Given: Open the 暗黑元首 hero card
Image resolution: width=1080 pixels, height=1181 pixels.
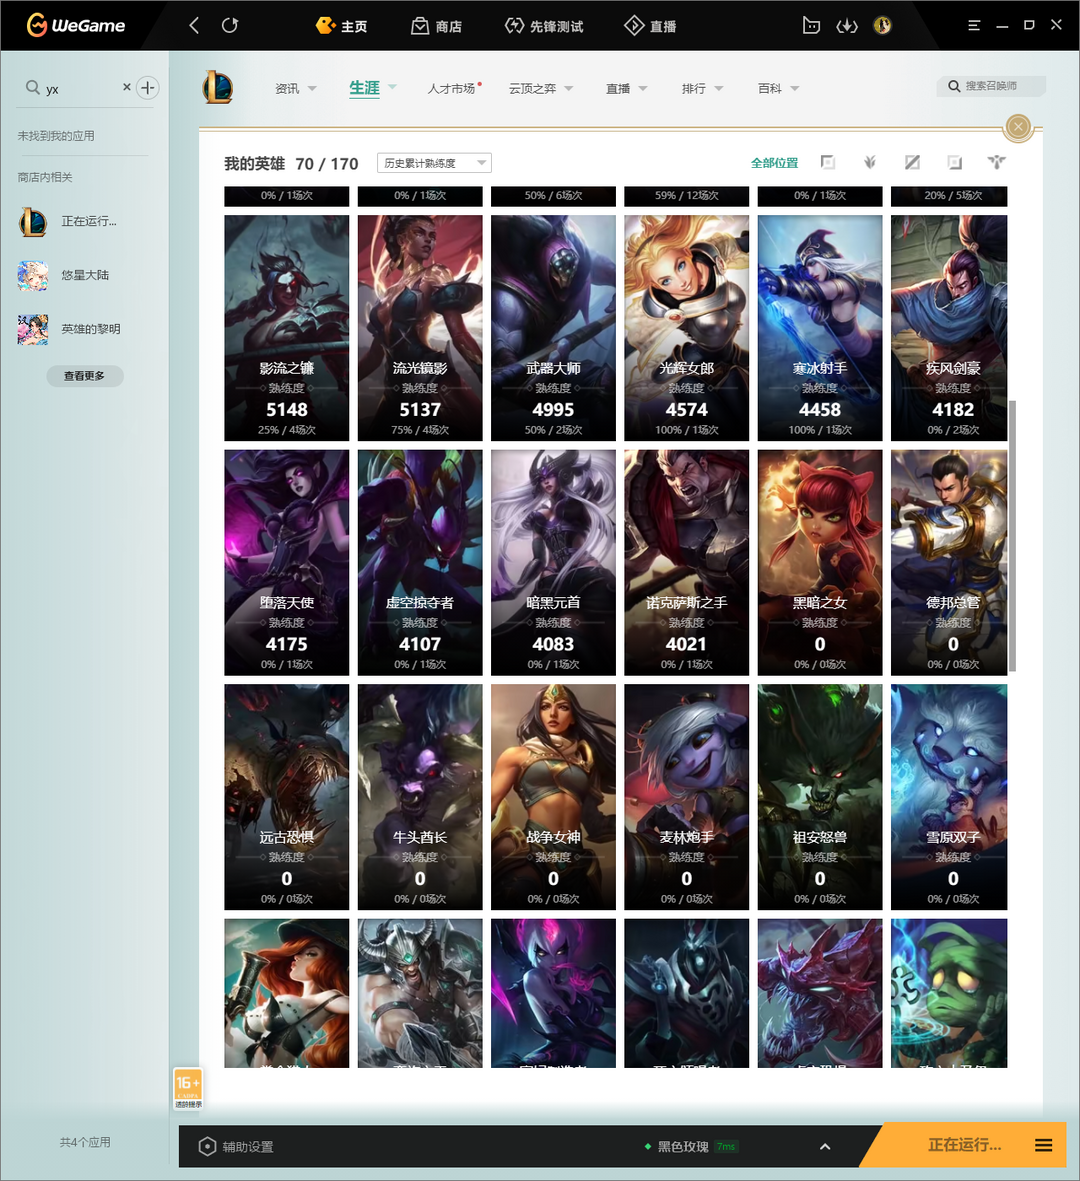Looking at the screenshot, I should (x=554, y=563).
